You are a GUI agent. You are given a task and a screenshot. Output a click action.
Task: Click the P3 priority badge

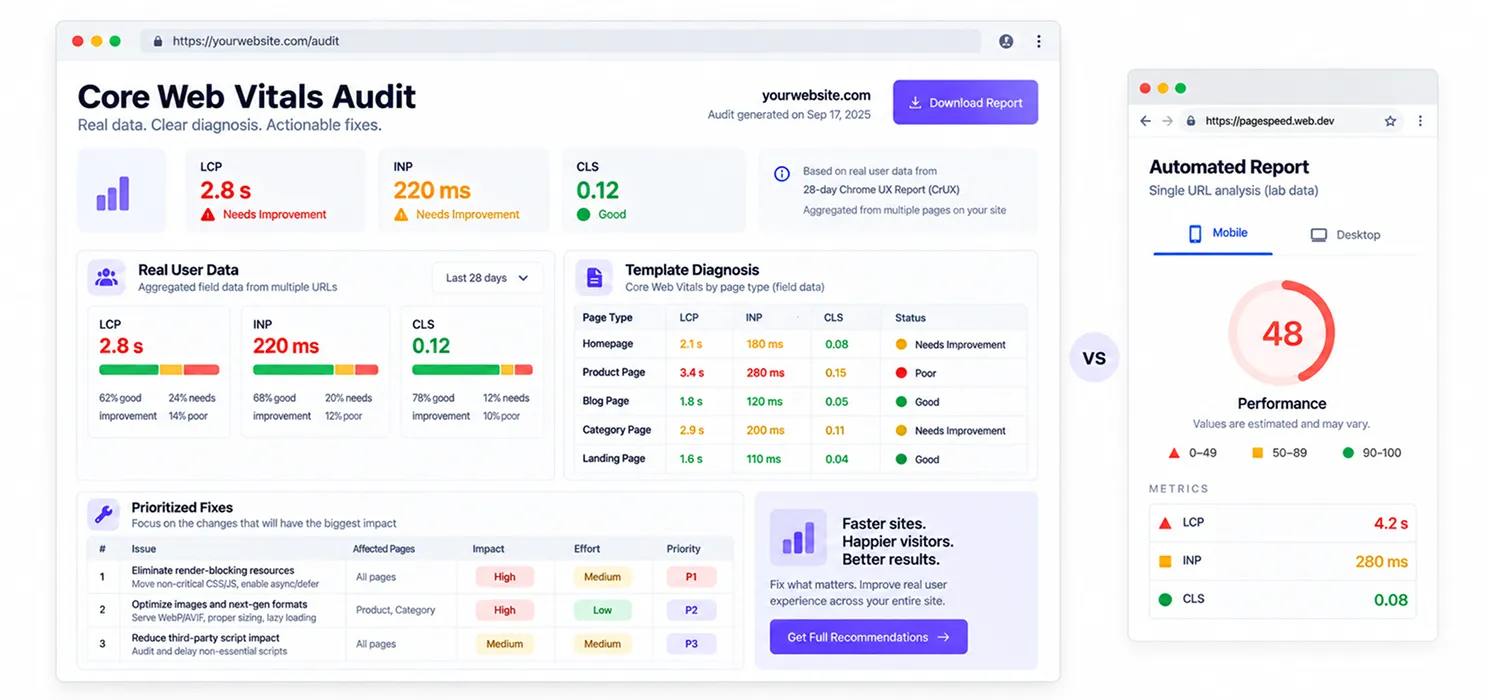(691, 644)
